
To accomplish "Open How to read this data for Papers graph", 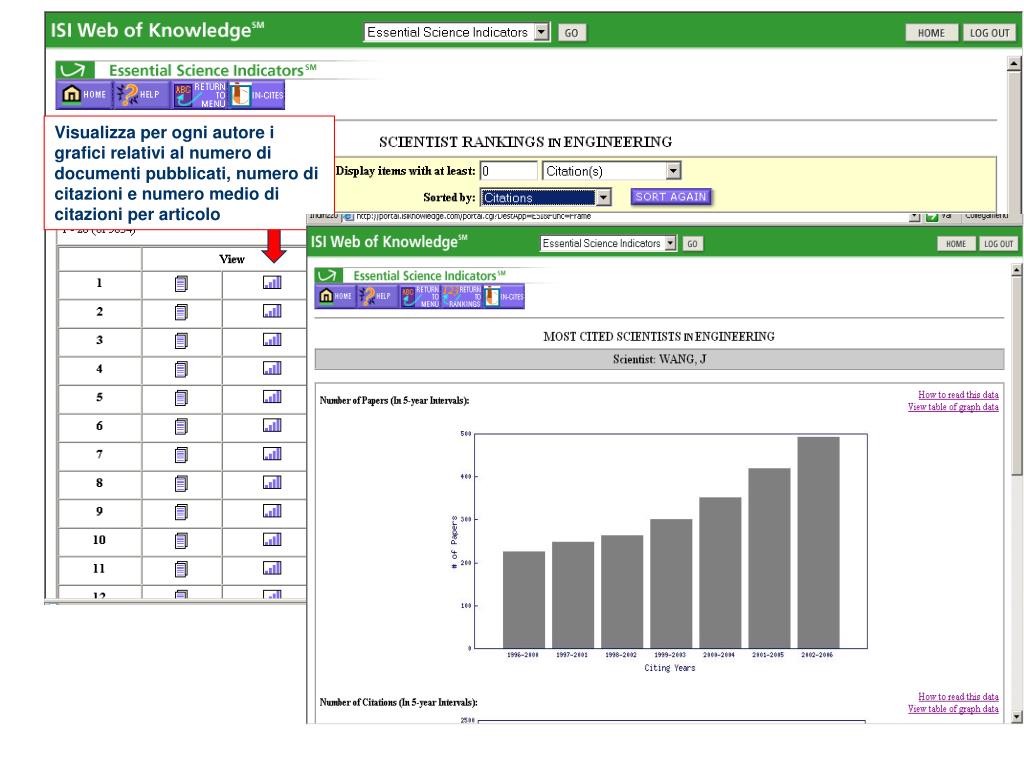I will 958,394.
